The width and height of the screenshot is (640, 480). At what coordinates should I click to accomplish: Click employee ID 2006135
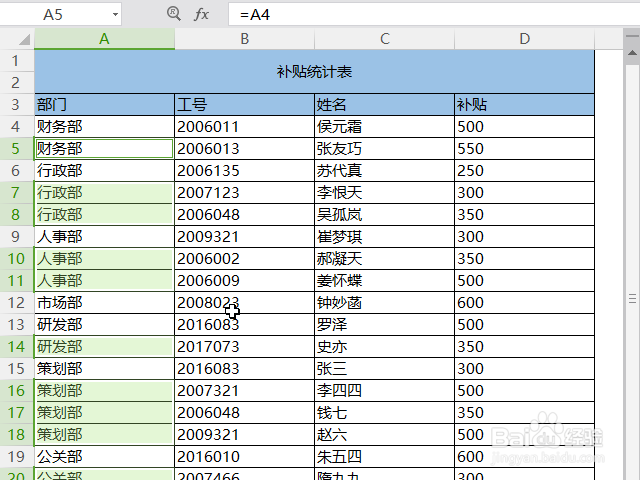(244, 171)
